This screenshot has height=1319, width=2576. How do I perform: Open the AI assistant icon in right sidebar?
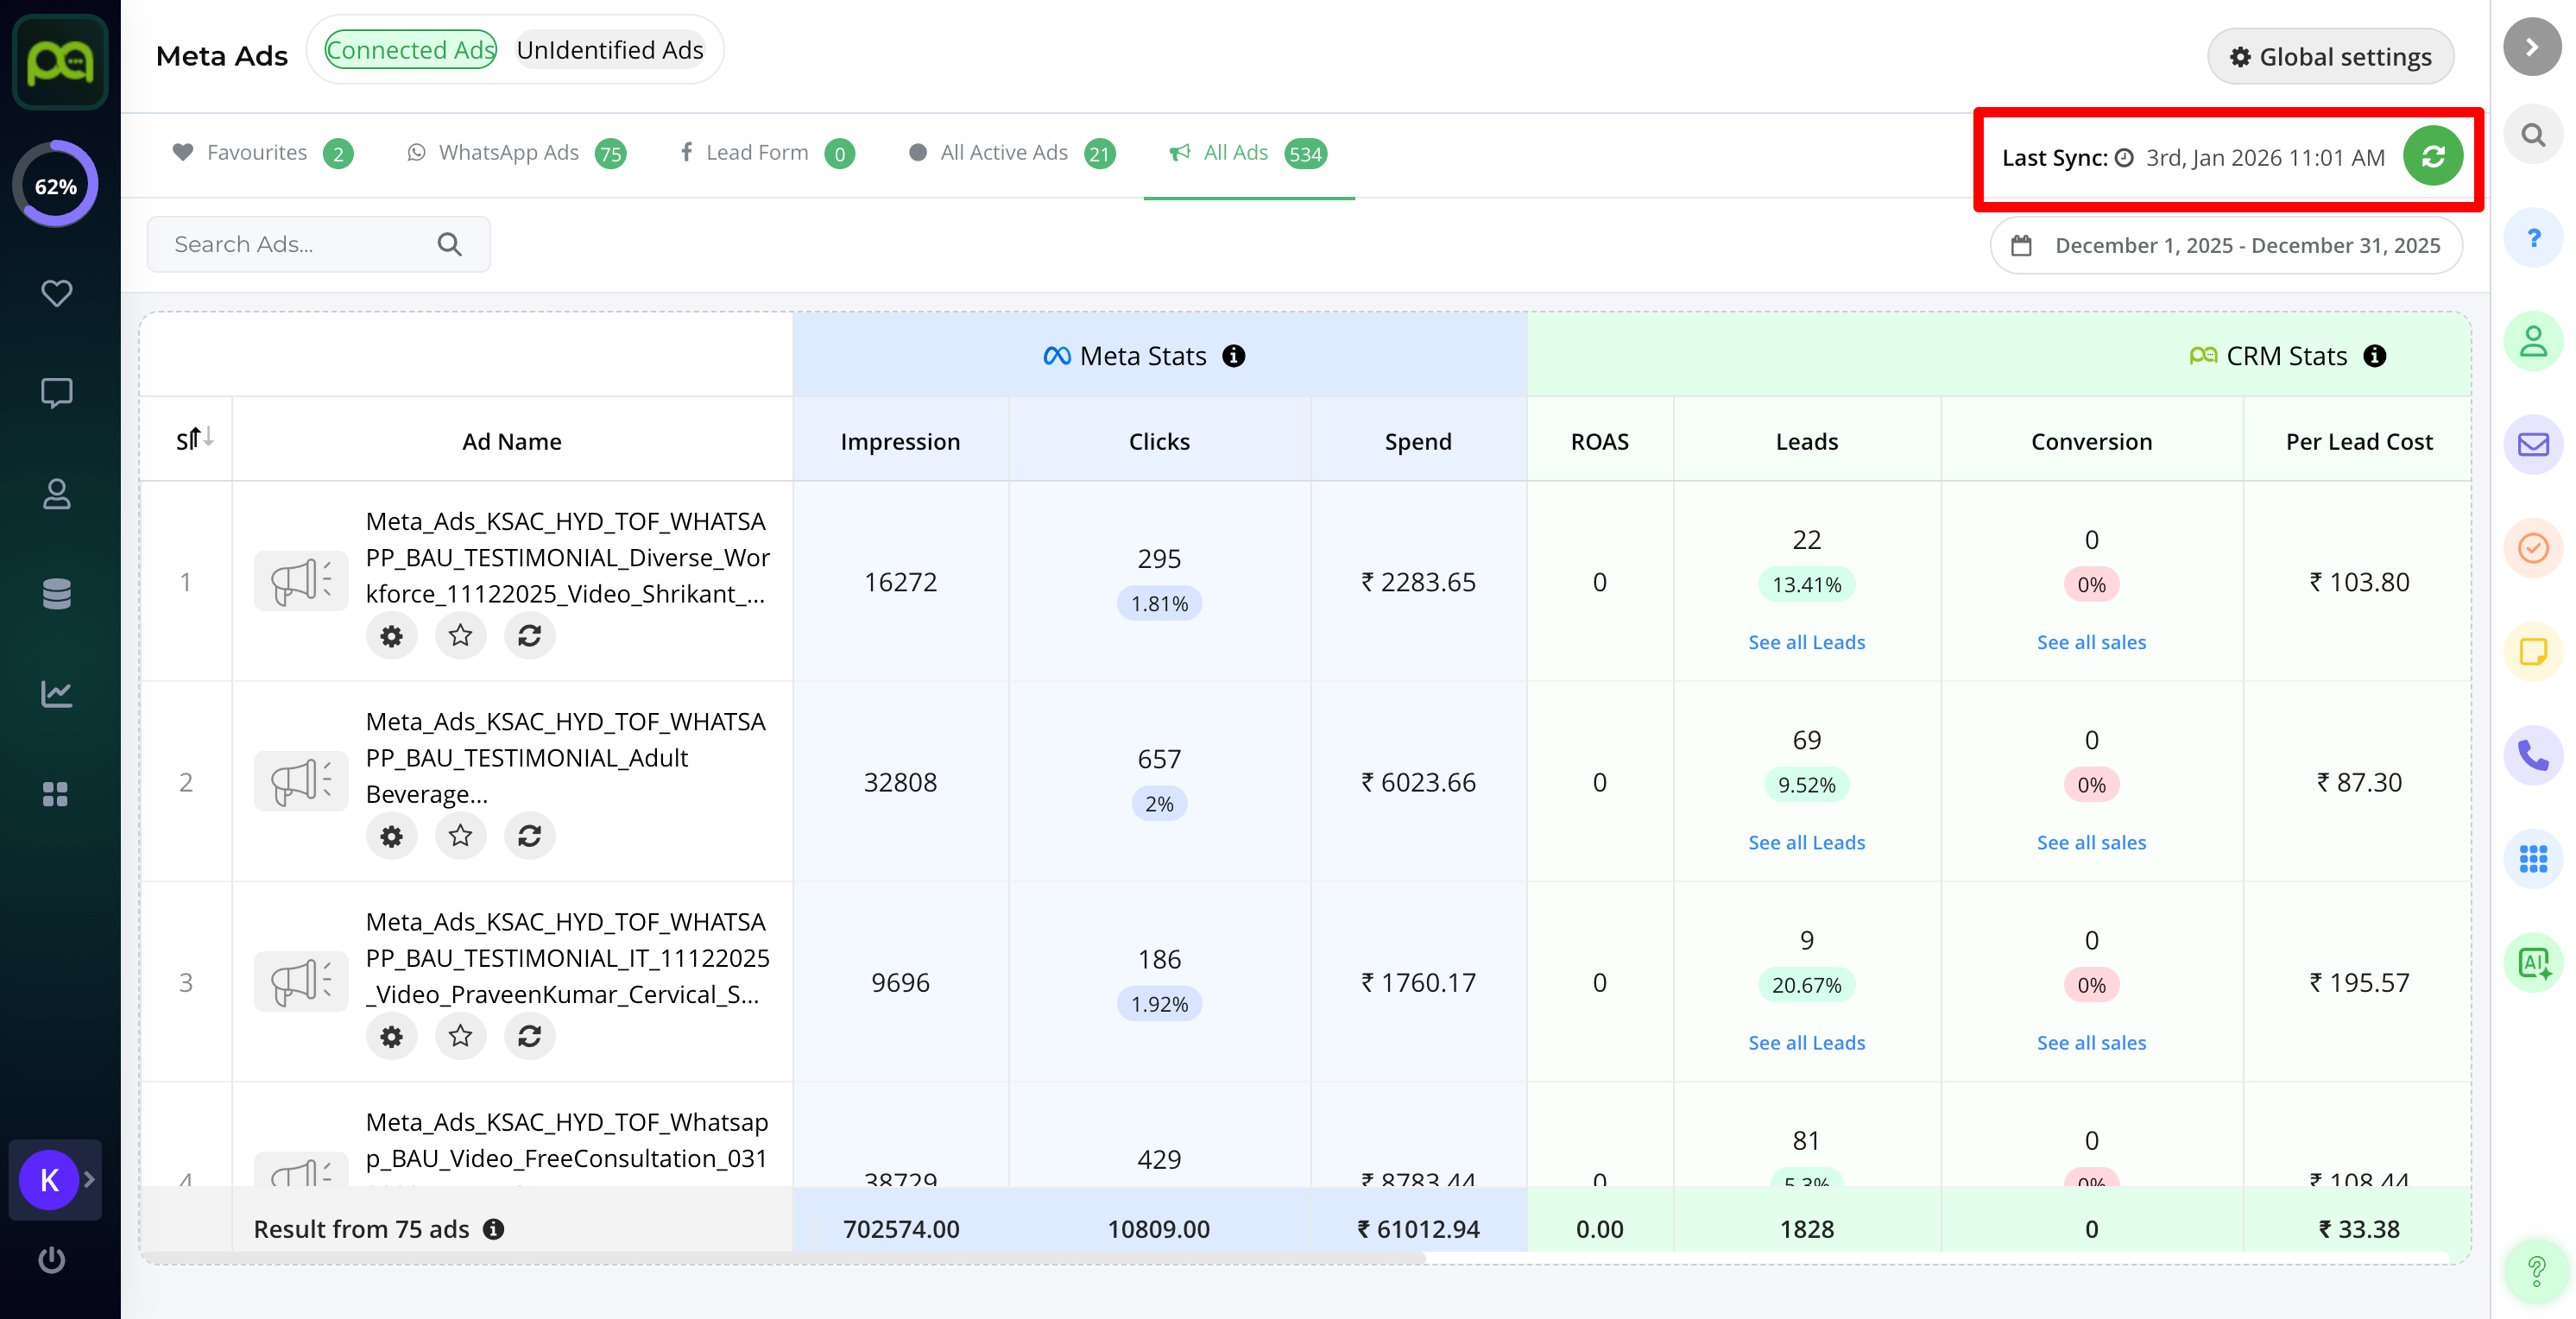pyautogui.click(x=2532, y=962)
